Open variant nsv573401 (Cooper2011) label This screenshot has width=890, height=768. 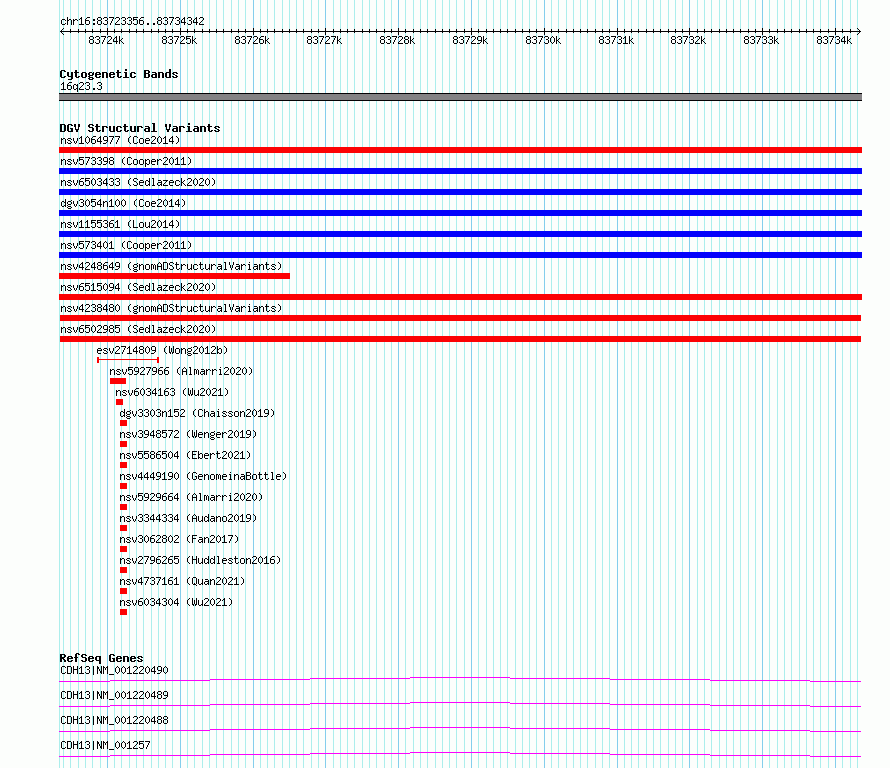[126, 245]
